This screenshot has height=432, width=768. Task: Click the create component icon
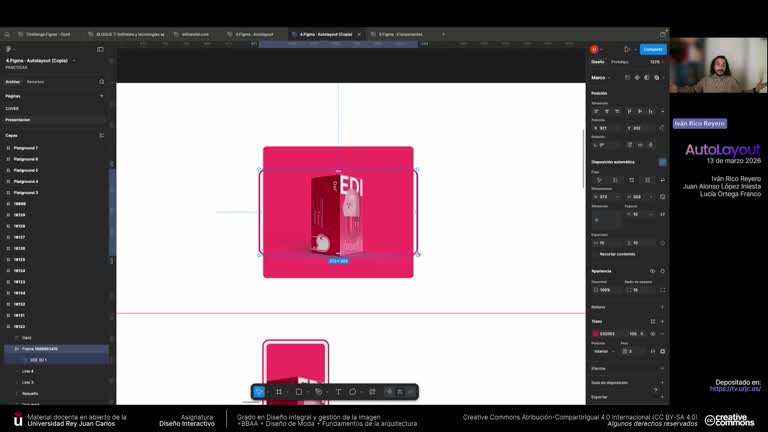(x=637, y=78)
